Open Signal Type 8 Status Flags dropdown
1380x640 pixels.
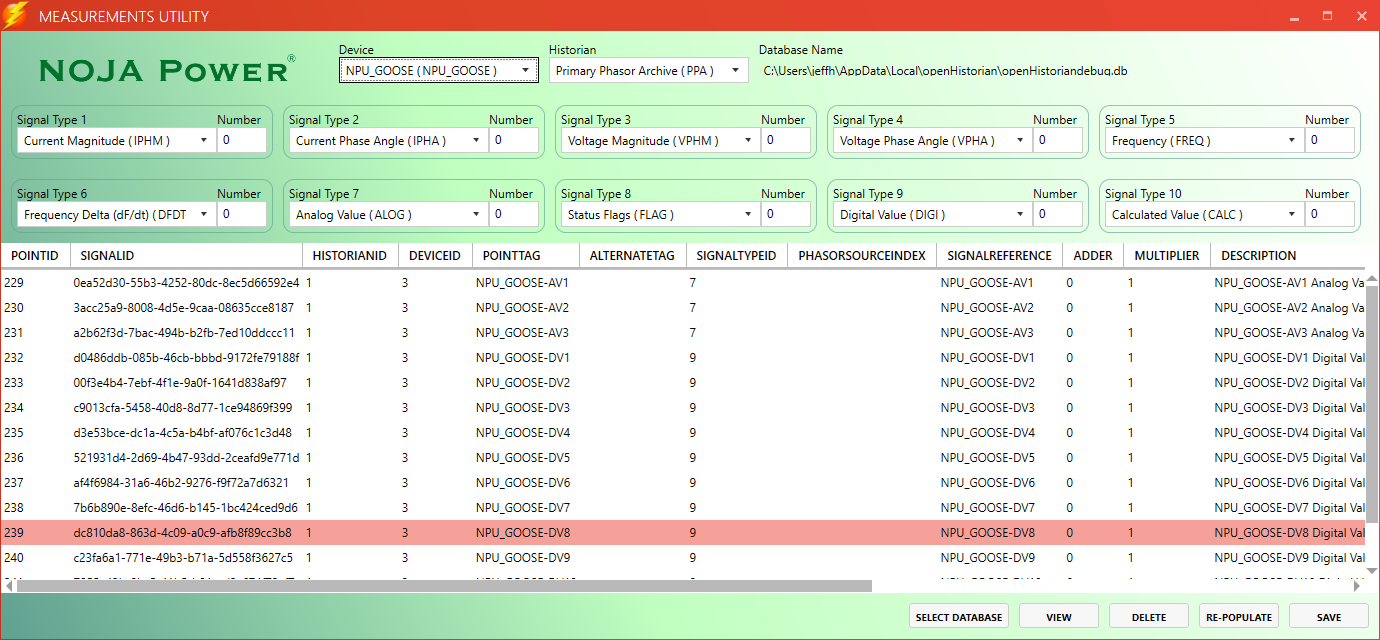coord(658,215)
